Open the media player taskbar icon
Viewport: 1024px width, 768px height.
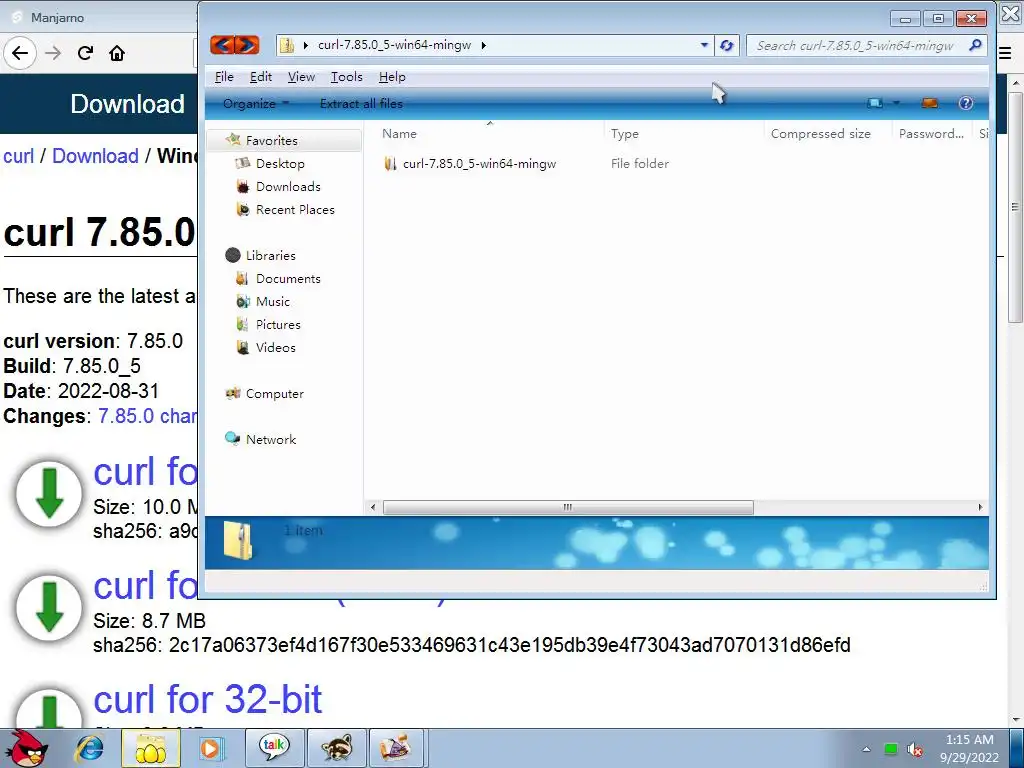210,748
